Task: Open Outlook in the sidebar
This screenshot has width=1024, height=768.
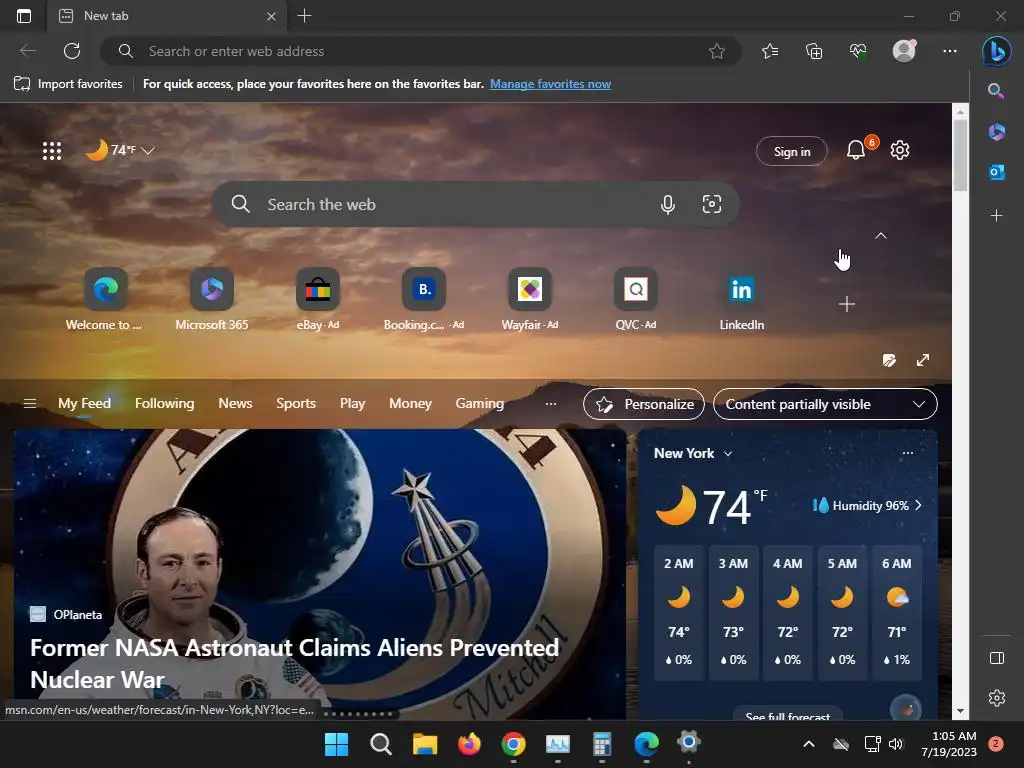Action: click(x=997, y=172)
